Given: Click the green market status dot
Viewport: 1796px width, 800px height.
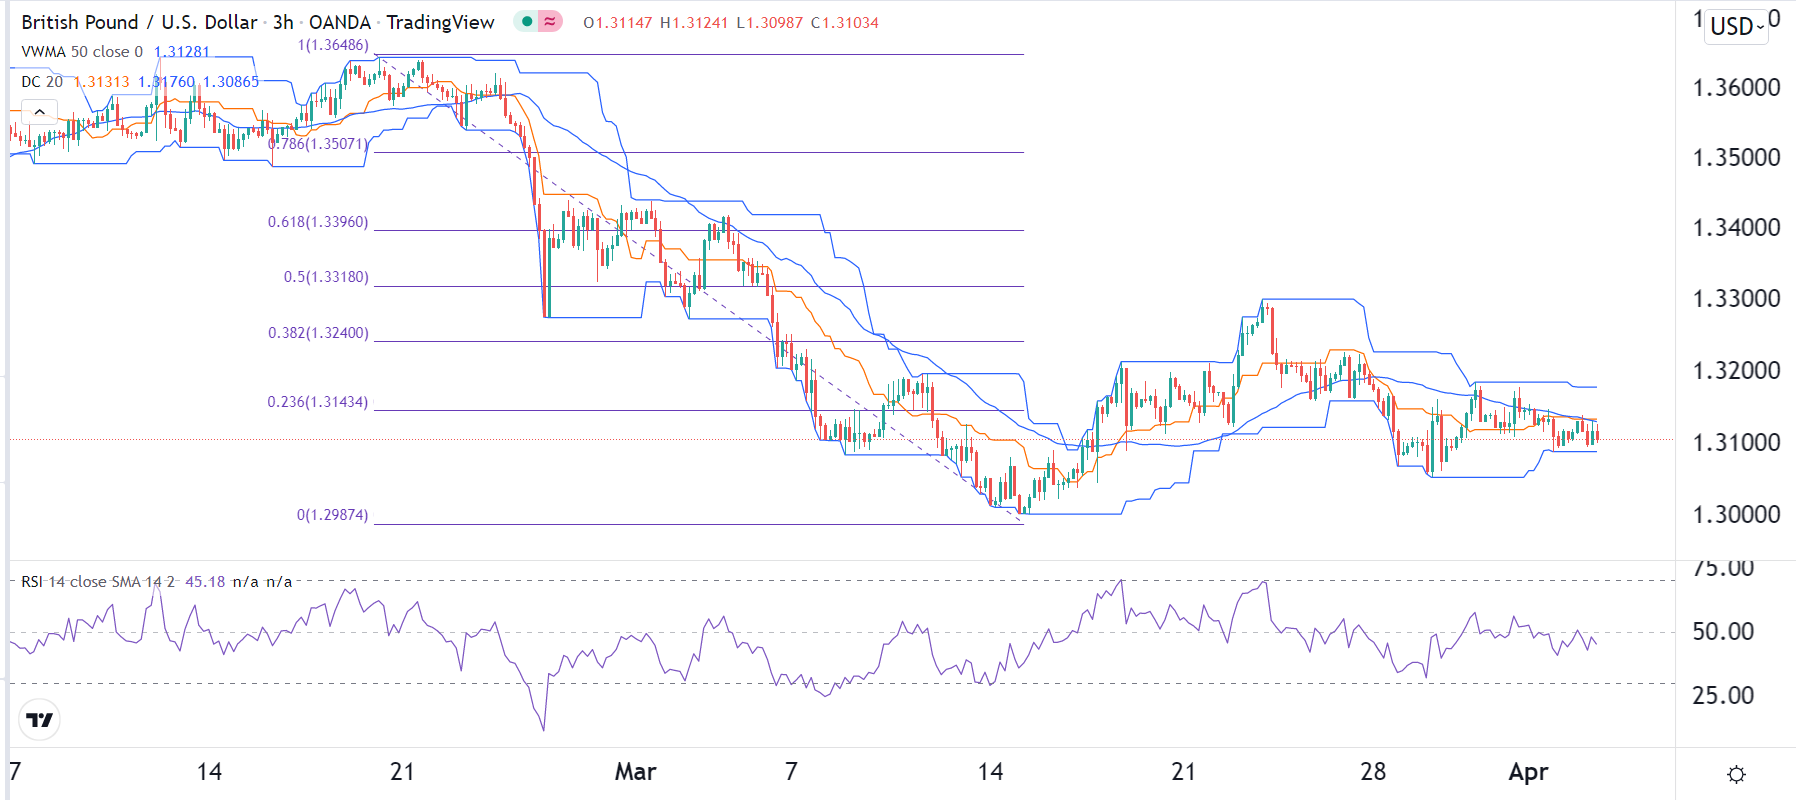Looking at the screenshot, I should (527, 21).
